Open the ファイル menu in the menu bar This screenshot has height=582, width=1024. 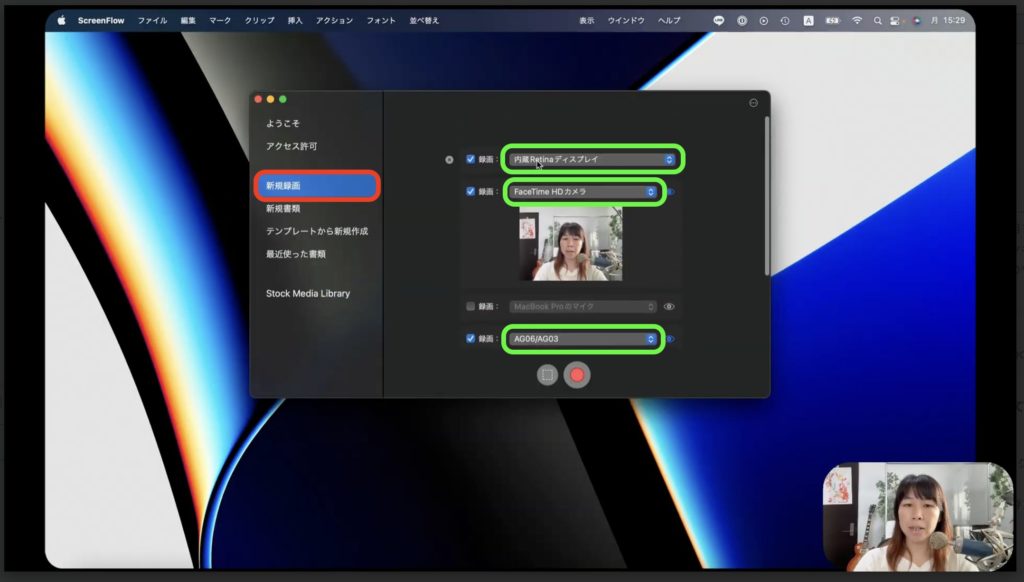(x=152, y=20)
